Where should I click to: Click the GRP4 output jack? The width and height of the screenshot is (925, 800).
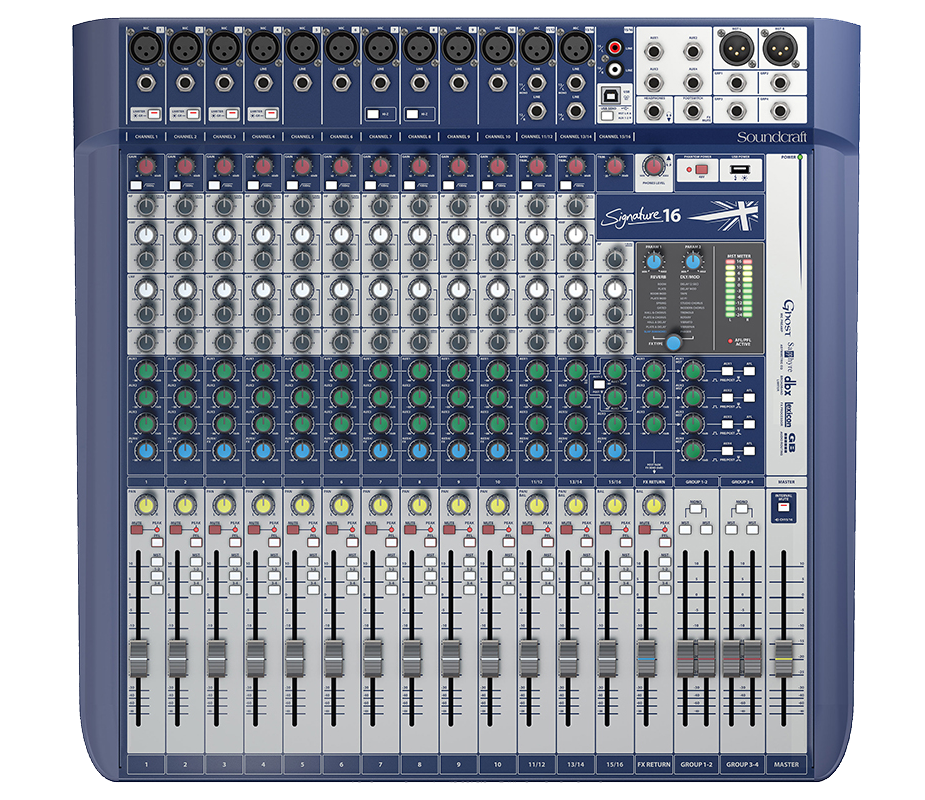[779, 111]
